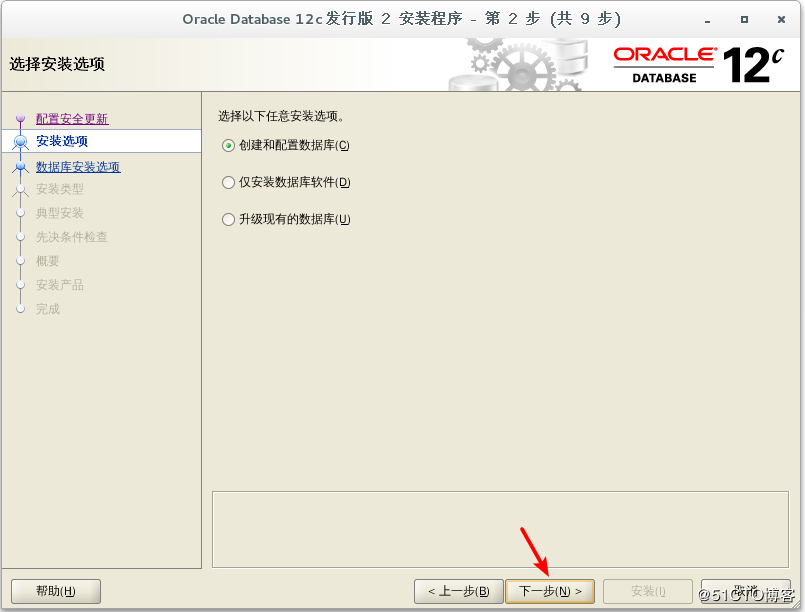The width and height of the screenshot is (805, 612).
Task: Maximize the installer window
Action: [744, 20]
